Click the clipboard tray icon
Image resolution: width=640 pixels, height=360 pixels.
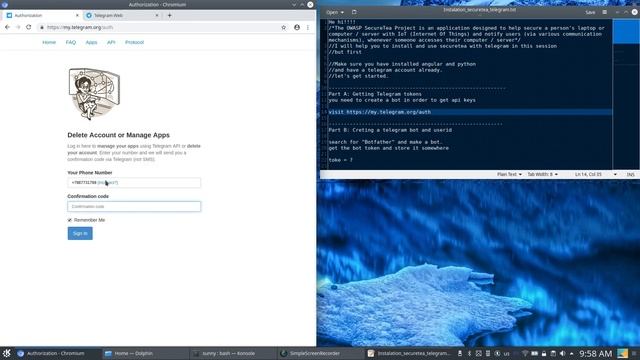click(x=553, y=353)
